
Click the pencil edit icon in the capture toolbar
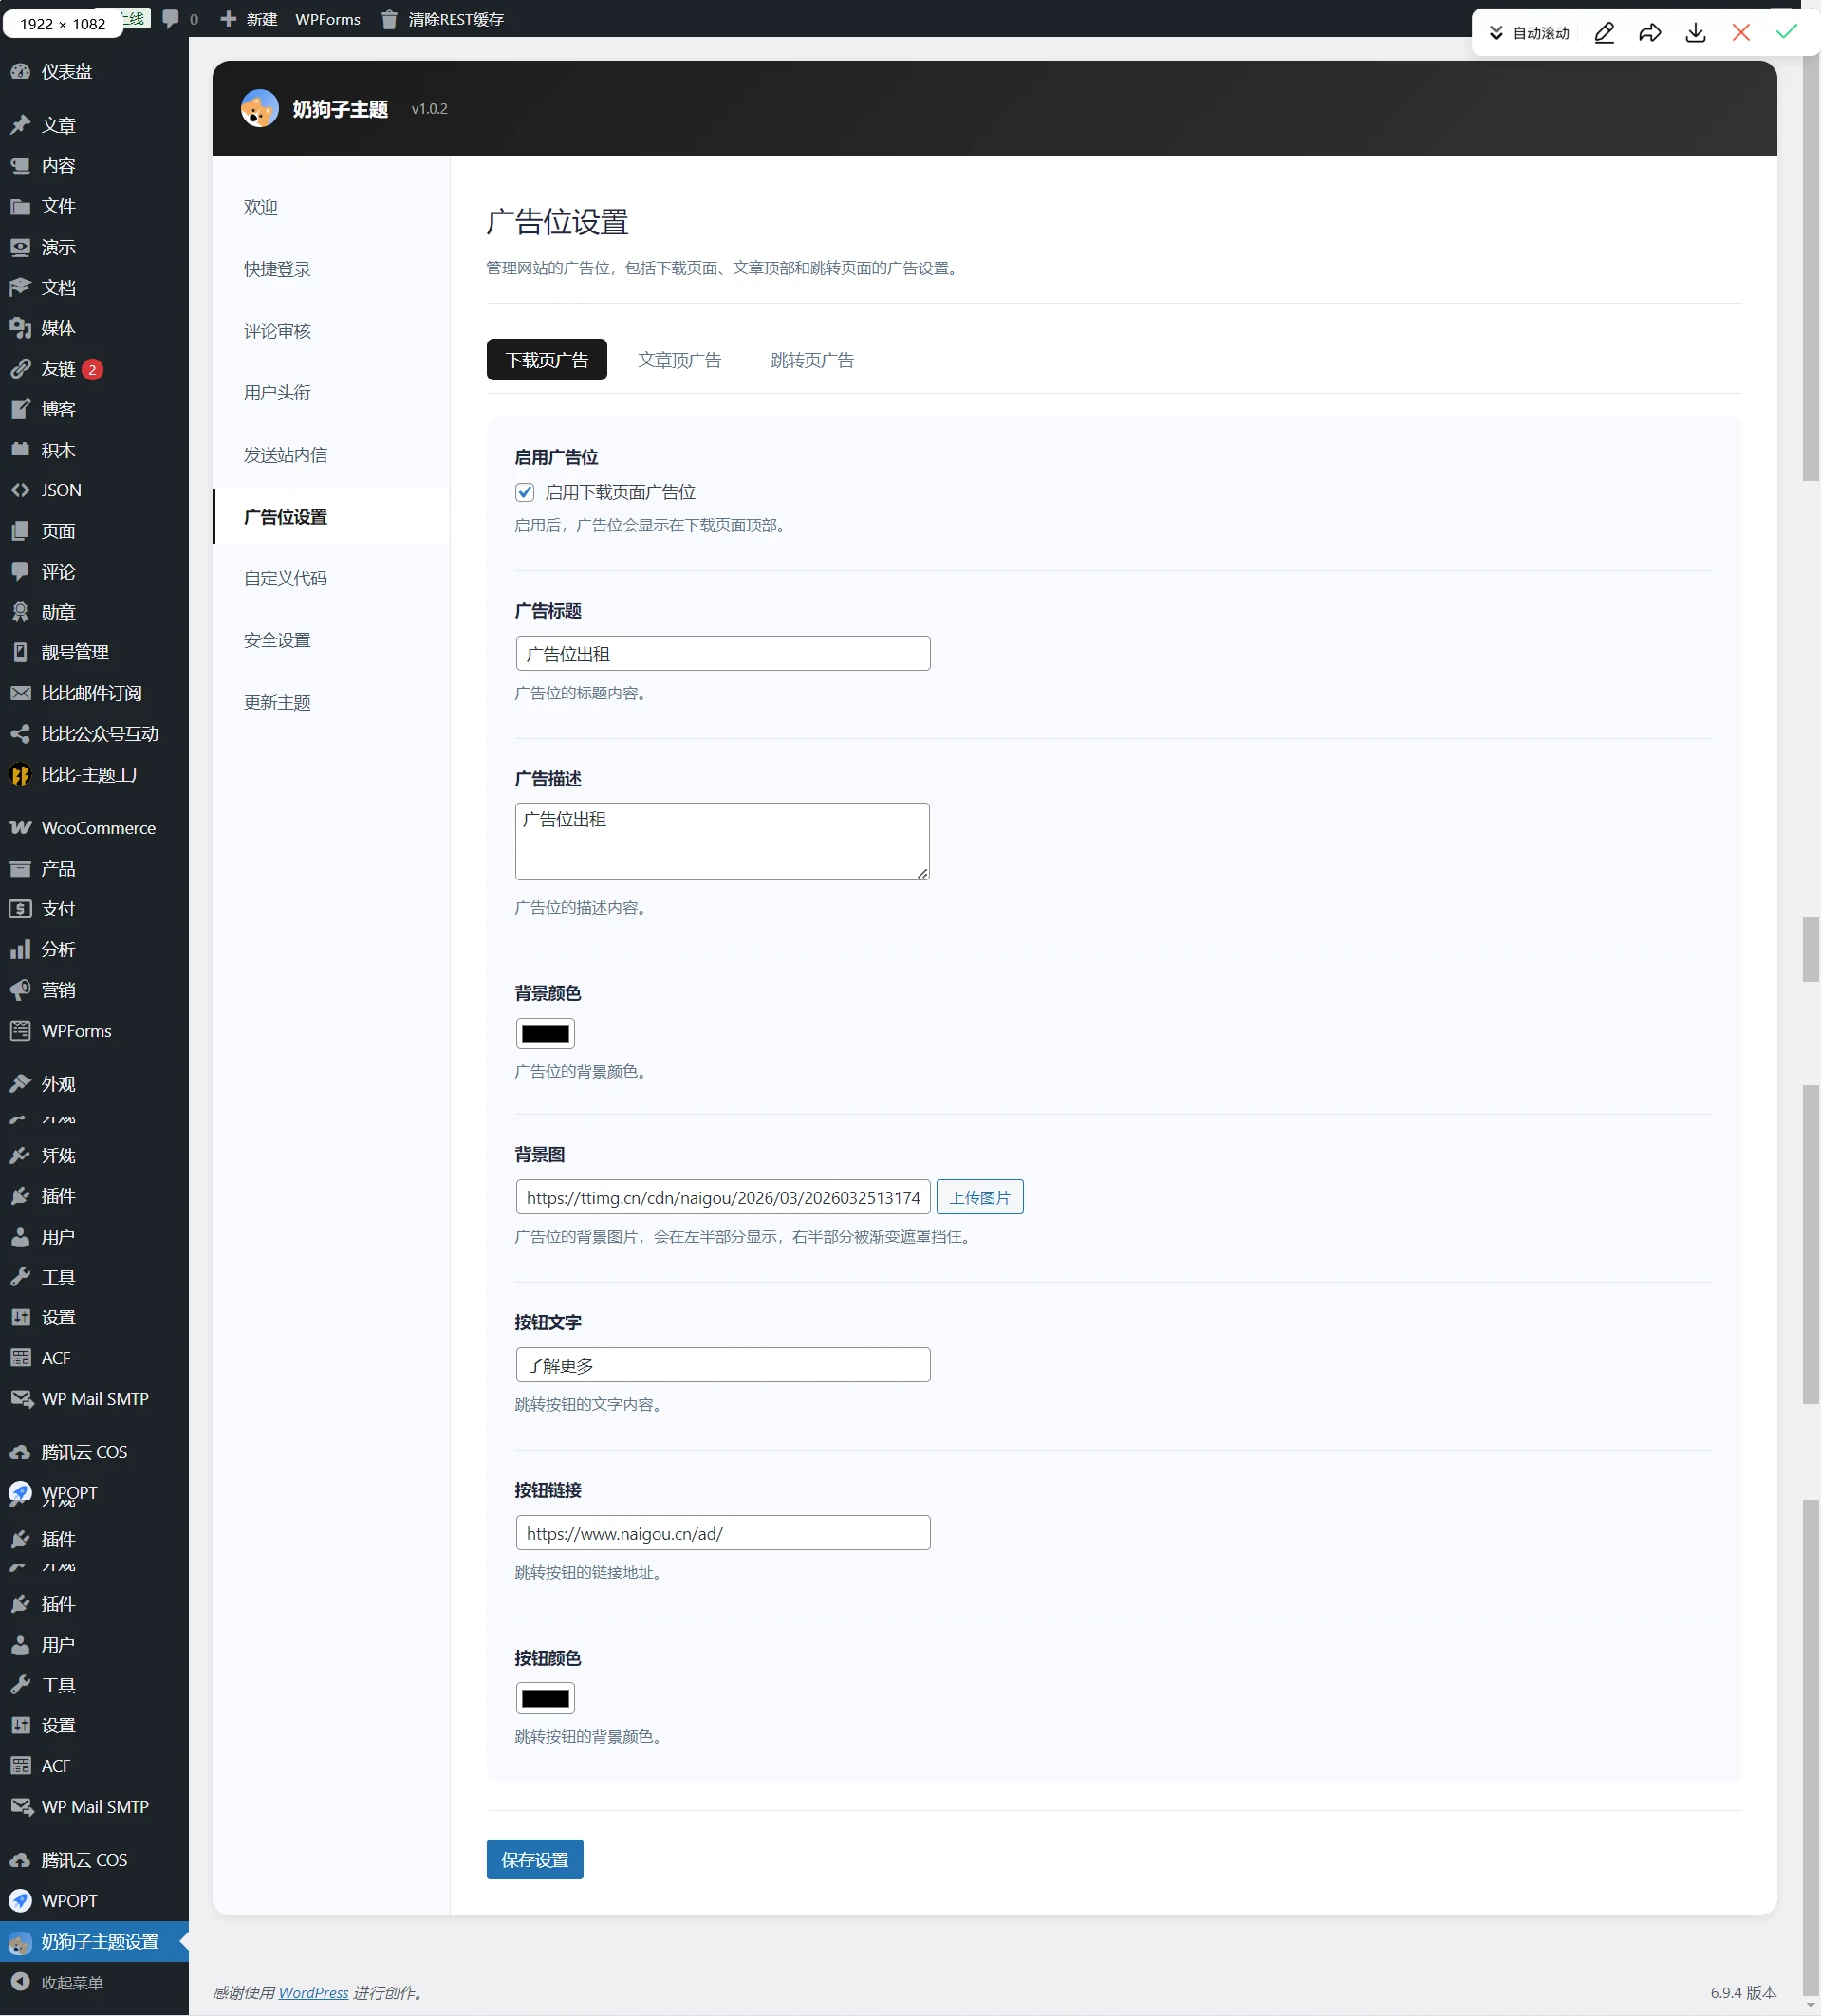pyautogui.click(x=1604, y=33)
